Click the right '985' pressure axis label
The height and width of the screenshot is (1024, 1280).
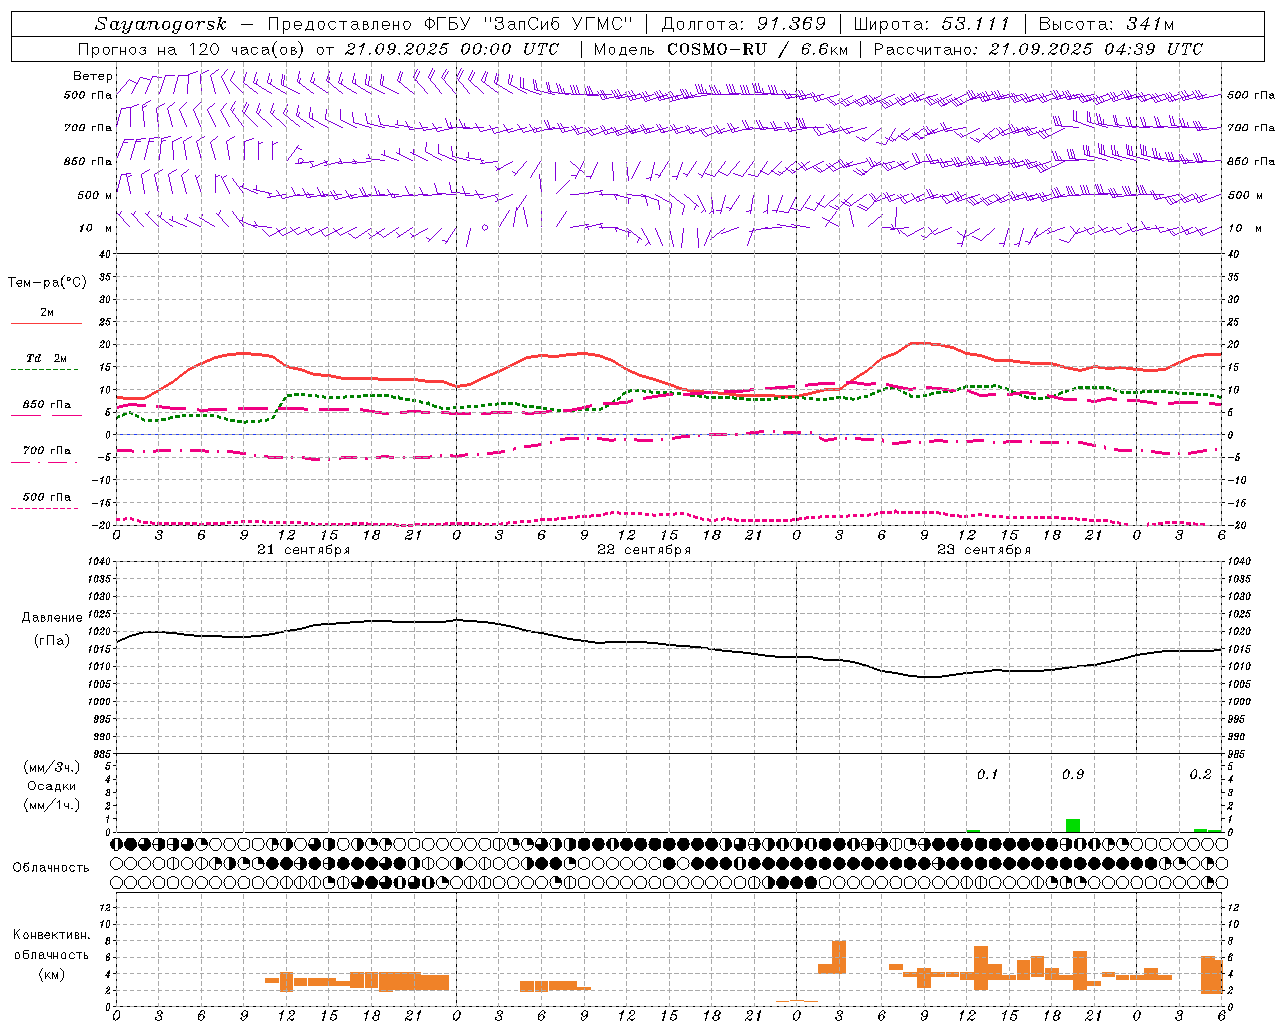tap(1238, 754)
